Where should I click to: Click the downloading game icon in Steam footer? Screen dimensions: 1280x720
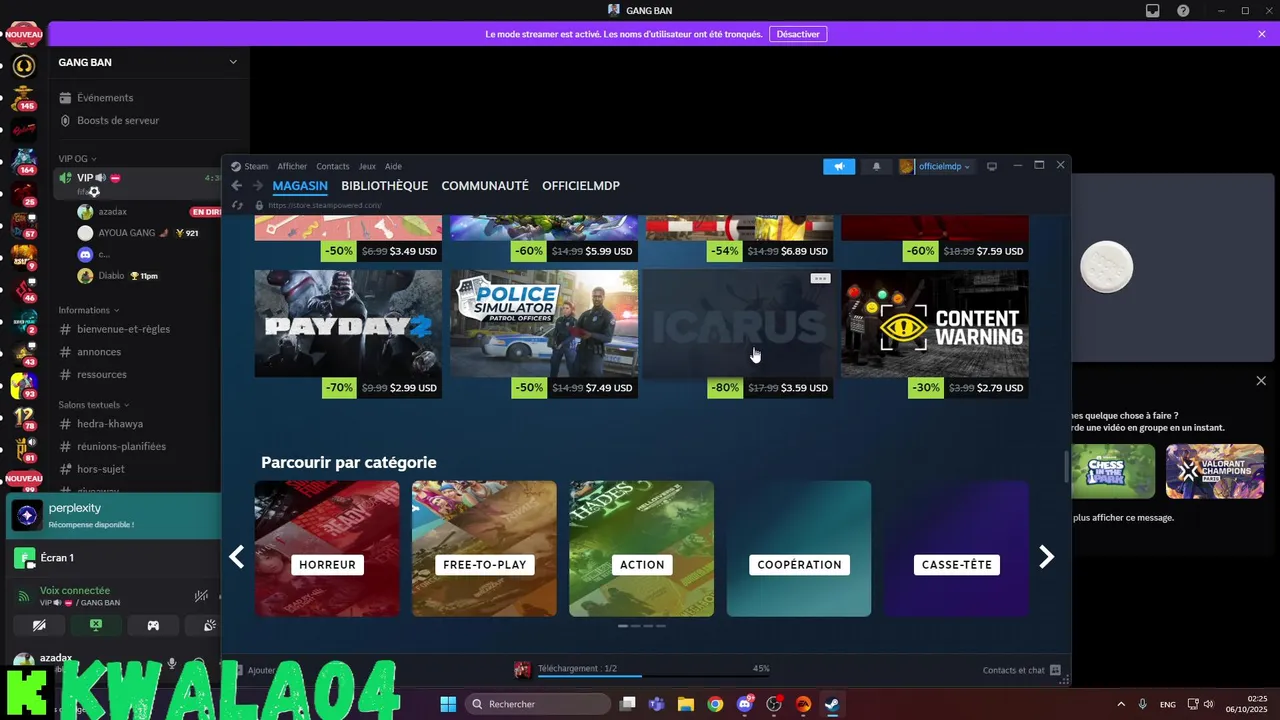tap(522, 669)
